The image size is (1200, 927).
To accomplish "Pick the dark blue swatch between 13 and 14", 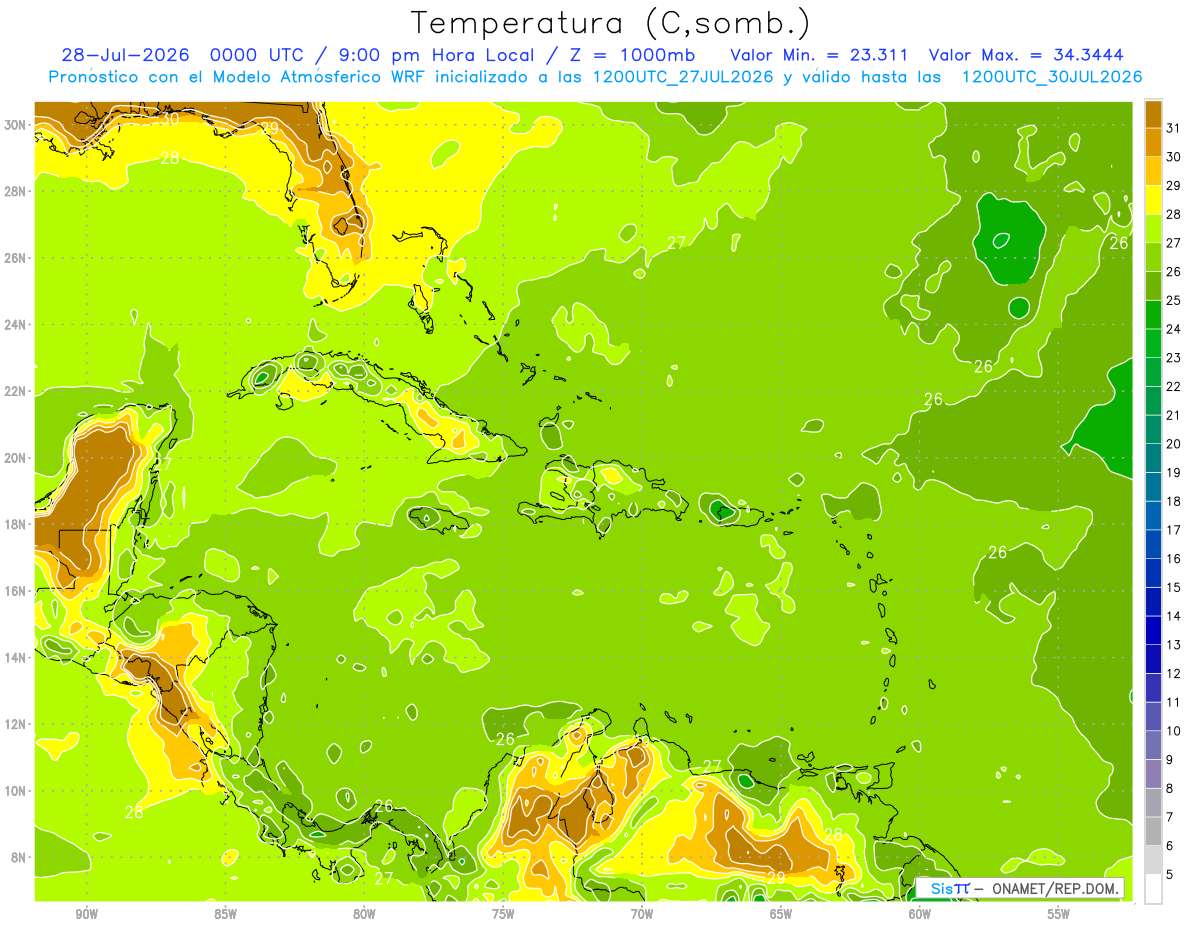I will coord(1153,630).
